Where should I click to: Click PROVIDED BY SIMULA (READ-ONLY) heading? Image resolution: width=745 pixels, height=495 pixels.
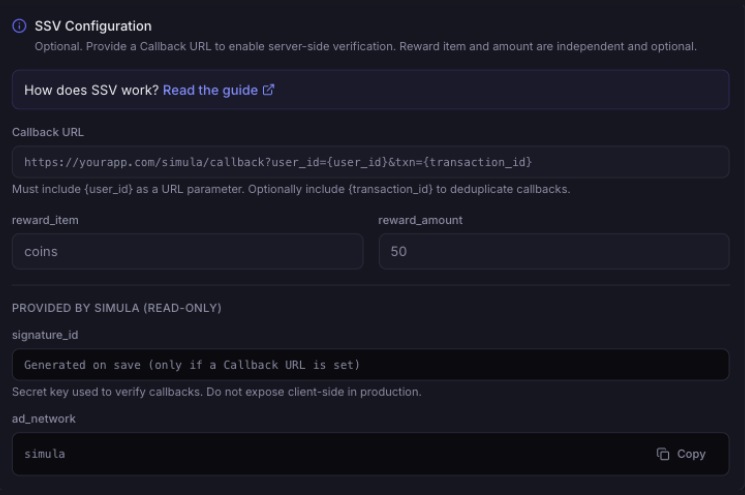pos(116,308)
